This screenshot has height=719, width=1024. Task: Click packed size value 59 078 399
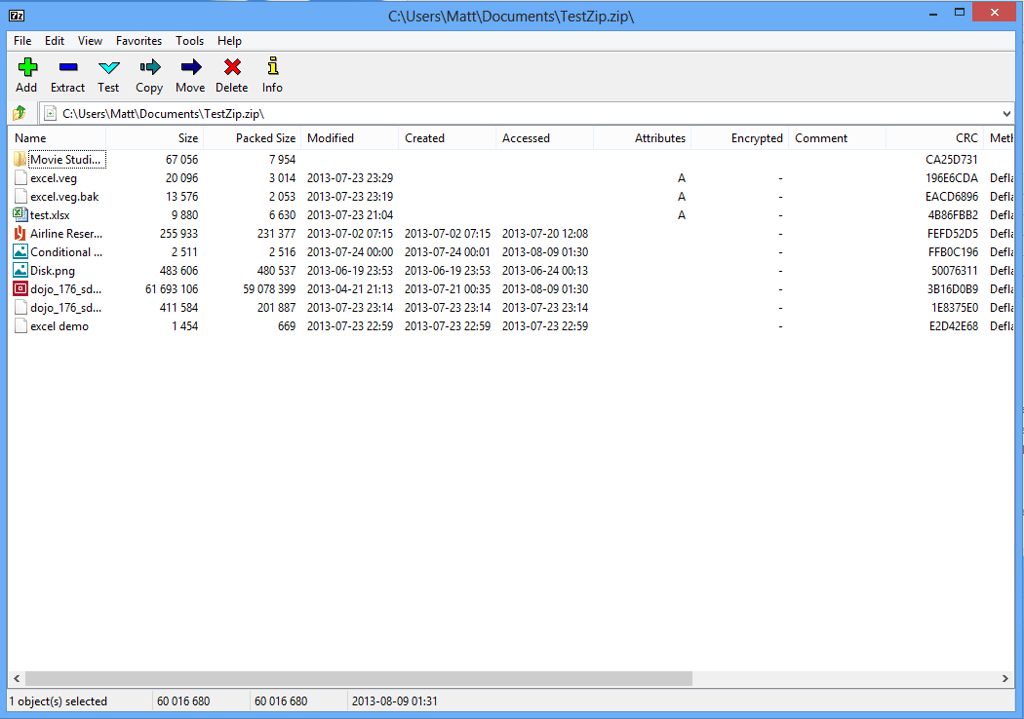[269, 289]
